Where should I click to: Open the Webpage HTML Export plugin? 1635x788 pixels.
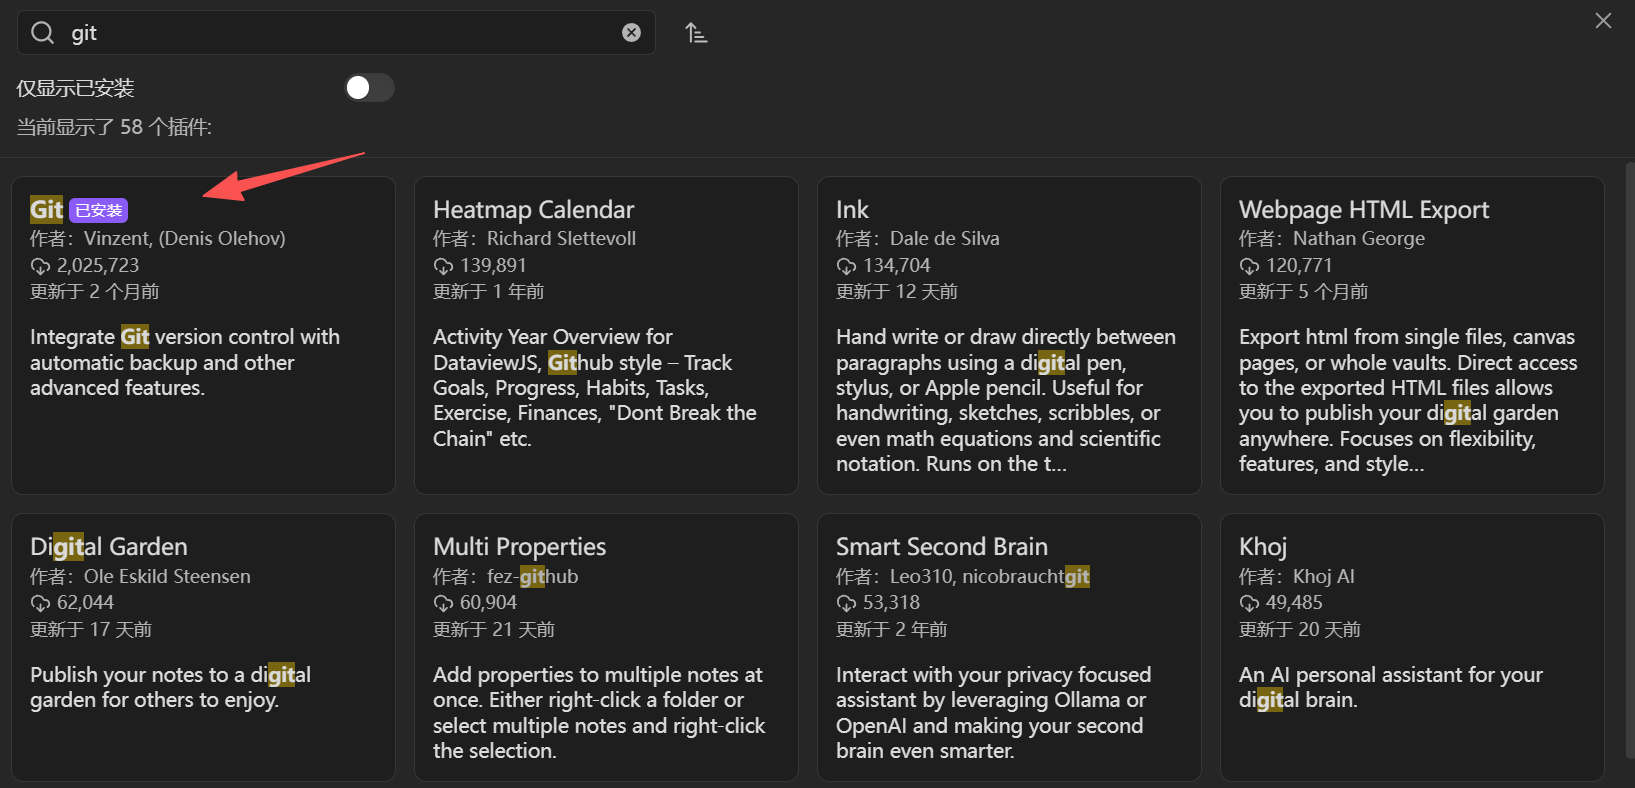point(1363,210)
